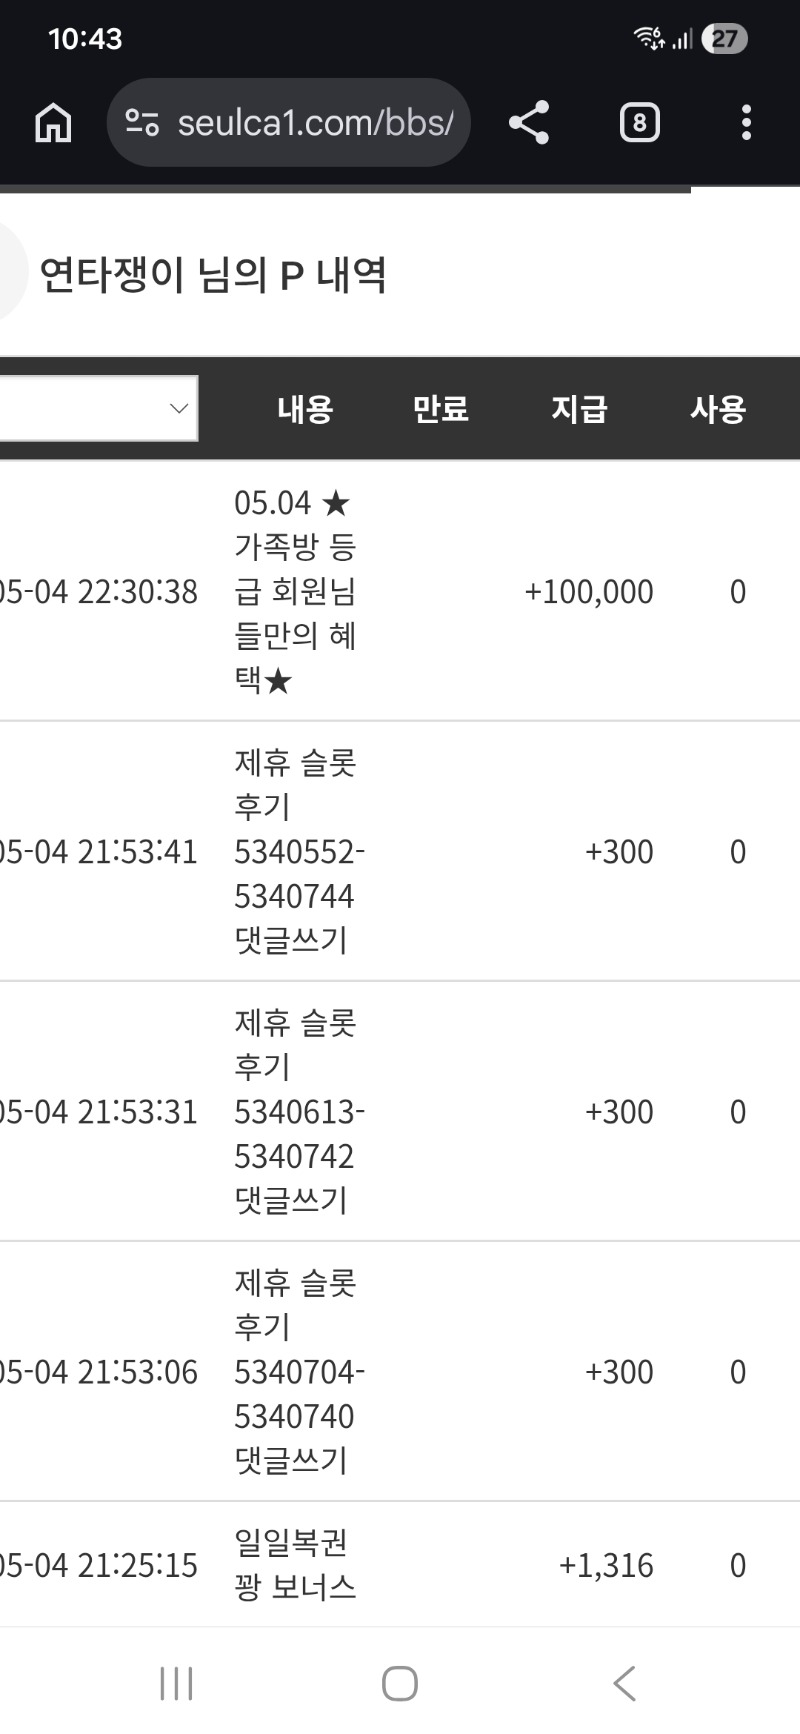Select the 사용 column header
Viewport: 800px width, 1734px height.
tap(718, 409)
